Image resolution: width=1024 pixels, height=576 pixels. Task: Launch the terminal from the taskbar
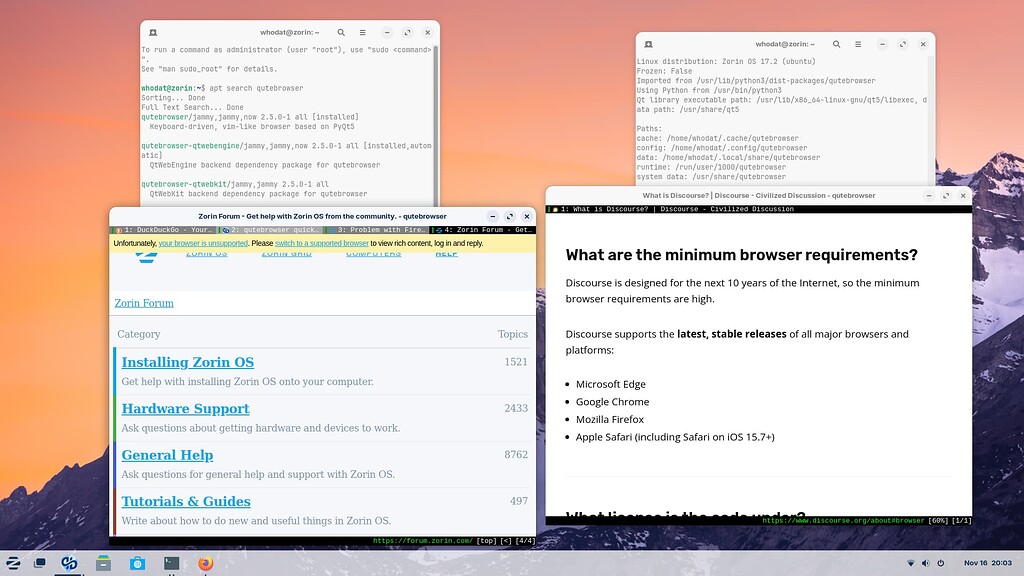click(171, 563)
